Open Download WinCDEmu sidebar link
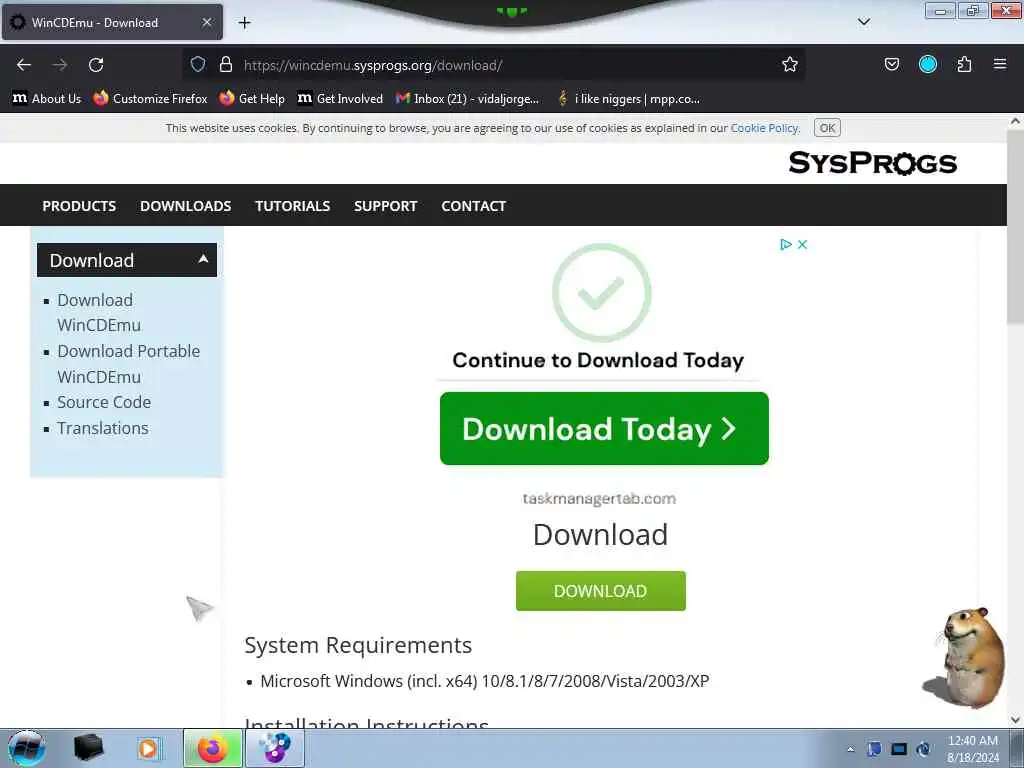 click(x=99, y=312)
